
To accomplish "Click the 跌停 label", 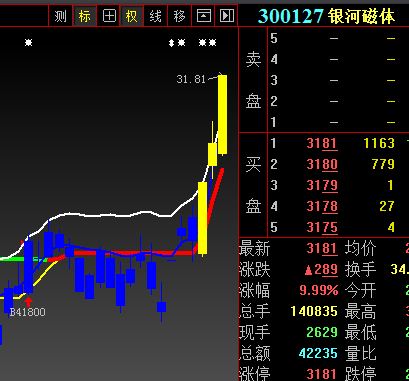I will coord(360,374).
